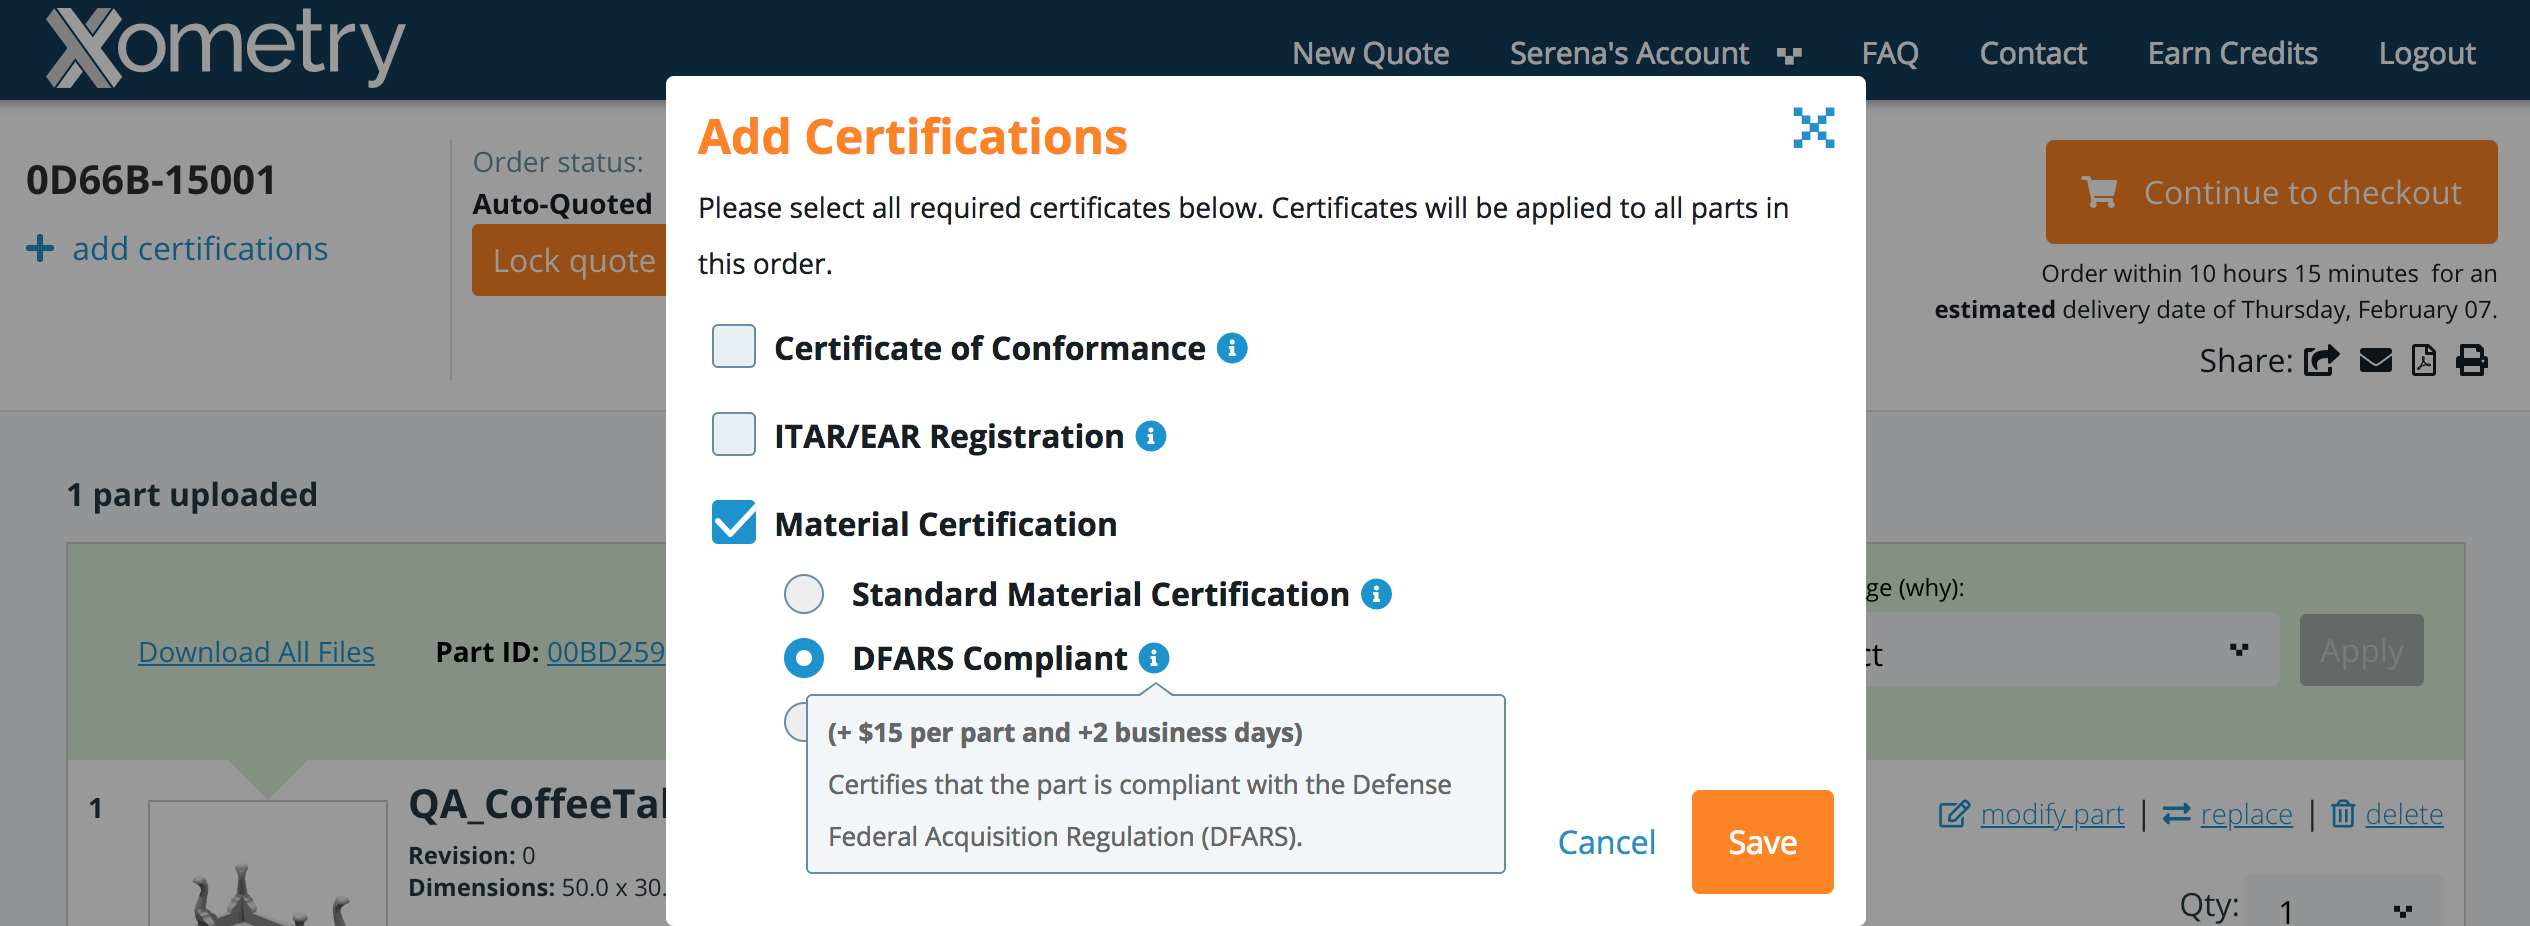Open Serena's Account menu
Viewport: 2530px width, 926px height.
tap(1629, 53)
